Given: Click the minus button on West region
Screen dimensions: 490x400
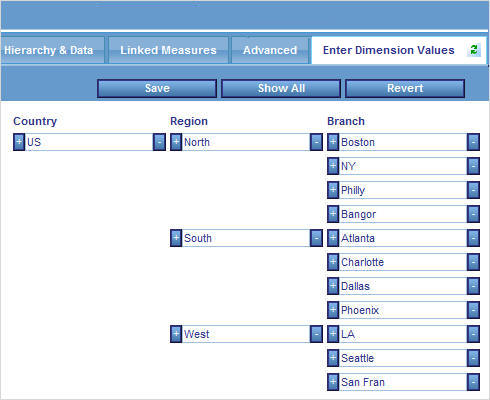Looking at the screenshot, I should pos(316,334).
